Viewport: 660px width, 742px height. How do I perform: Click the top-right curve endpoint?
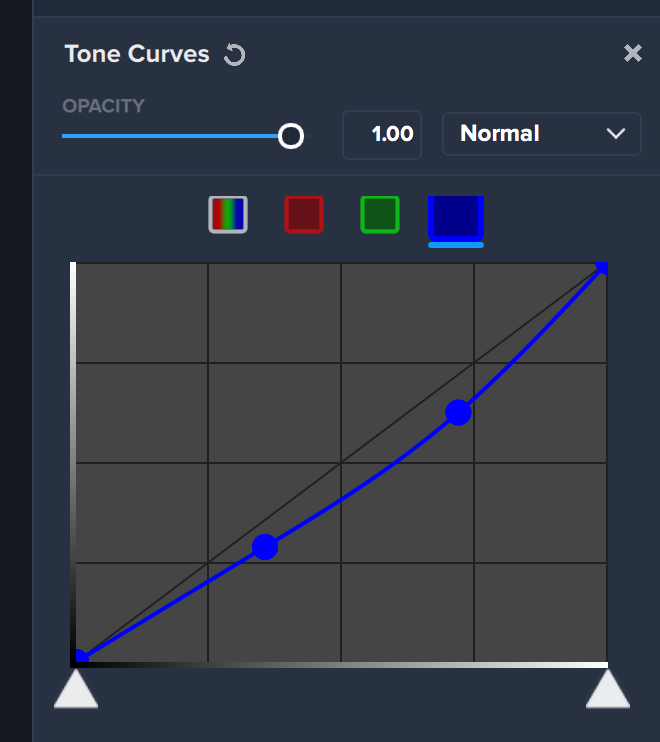pos(602,268)
